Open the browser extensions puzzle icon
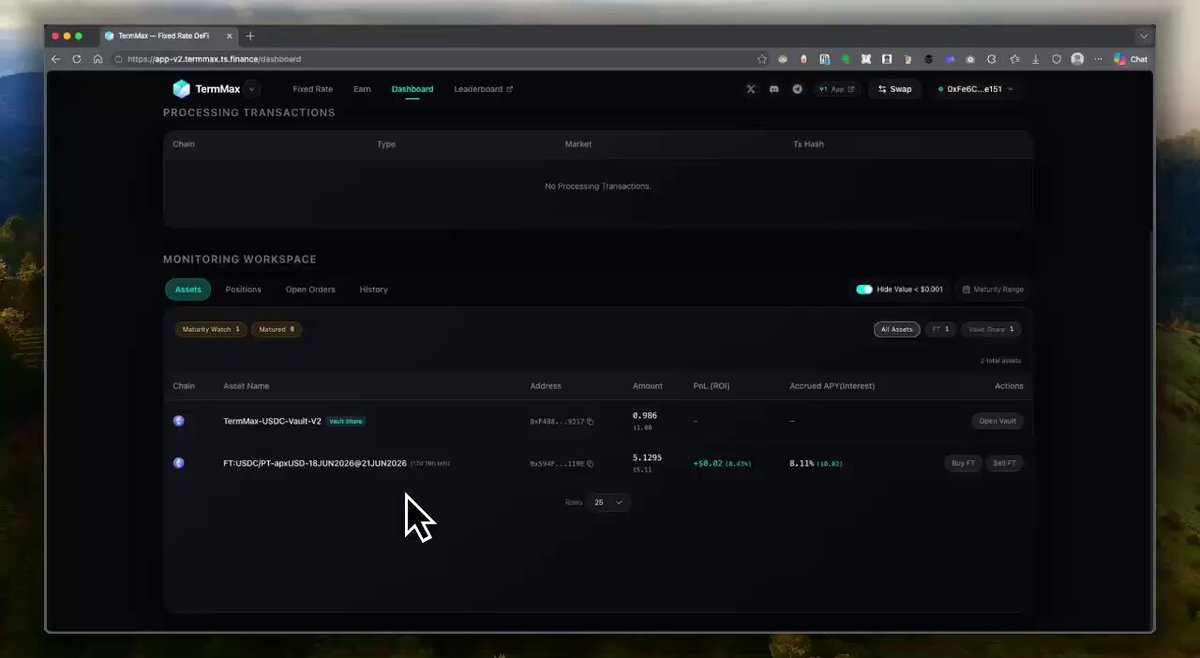This screenshot has height=658, width=1200. [x=992, y=59]
